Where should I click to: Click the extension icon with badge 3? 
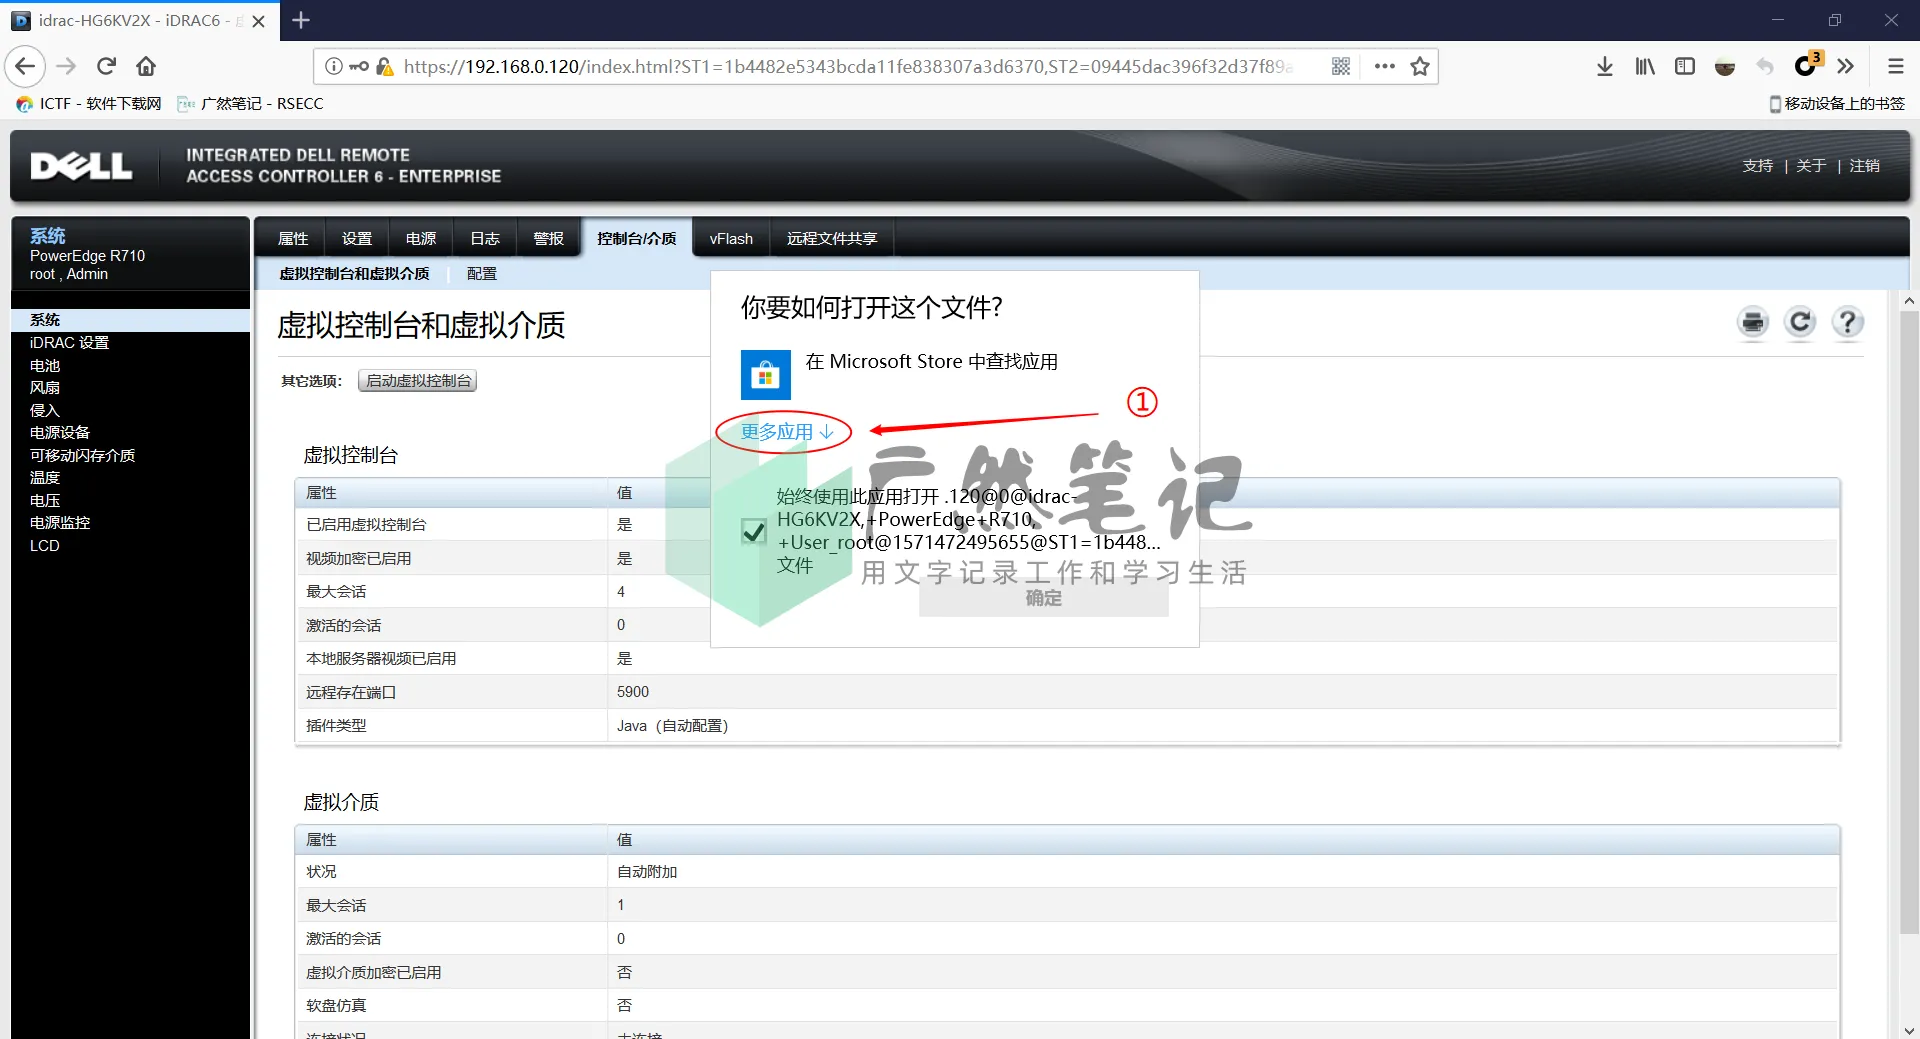point(1807,64)
